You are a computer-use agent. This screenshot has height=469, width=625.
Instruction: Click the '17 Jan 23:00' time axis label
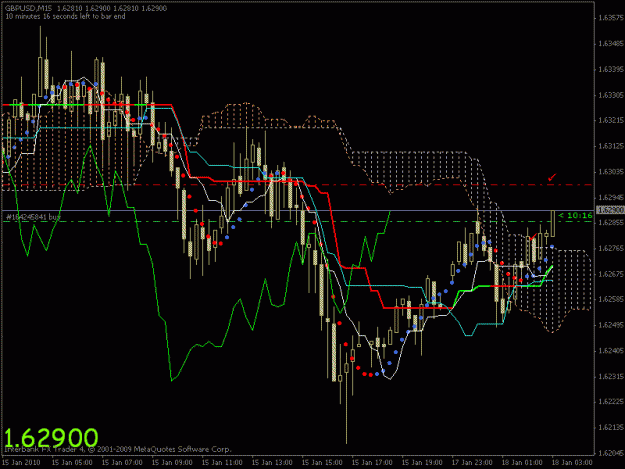pos(472,462)
